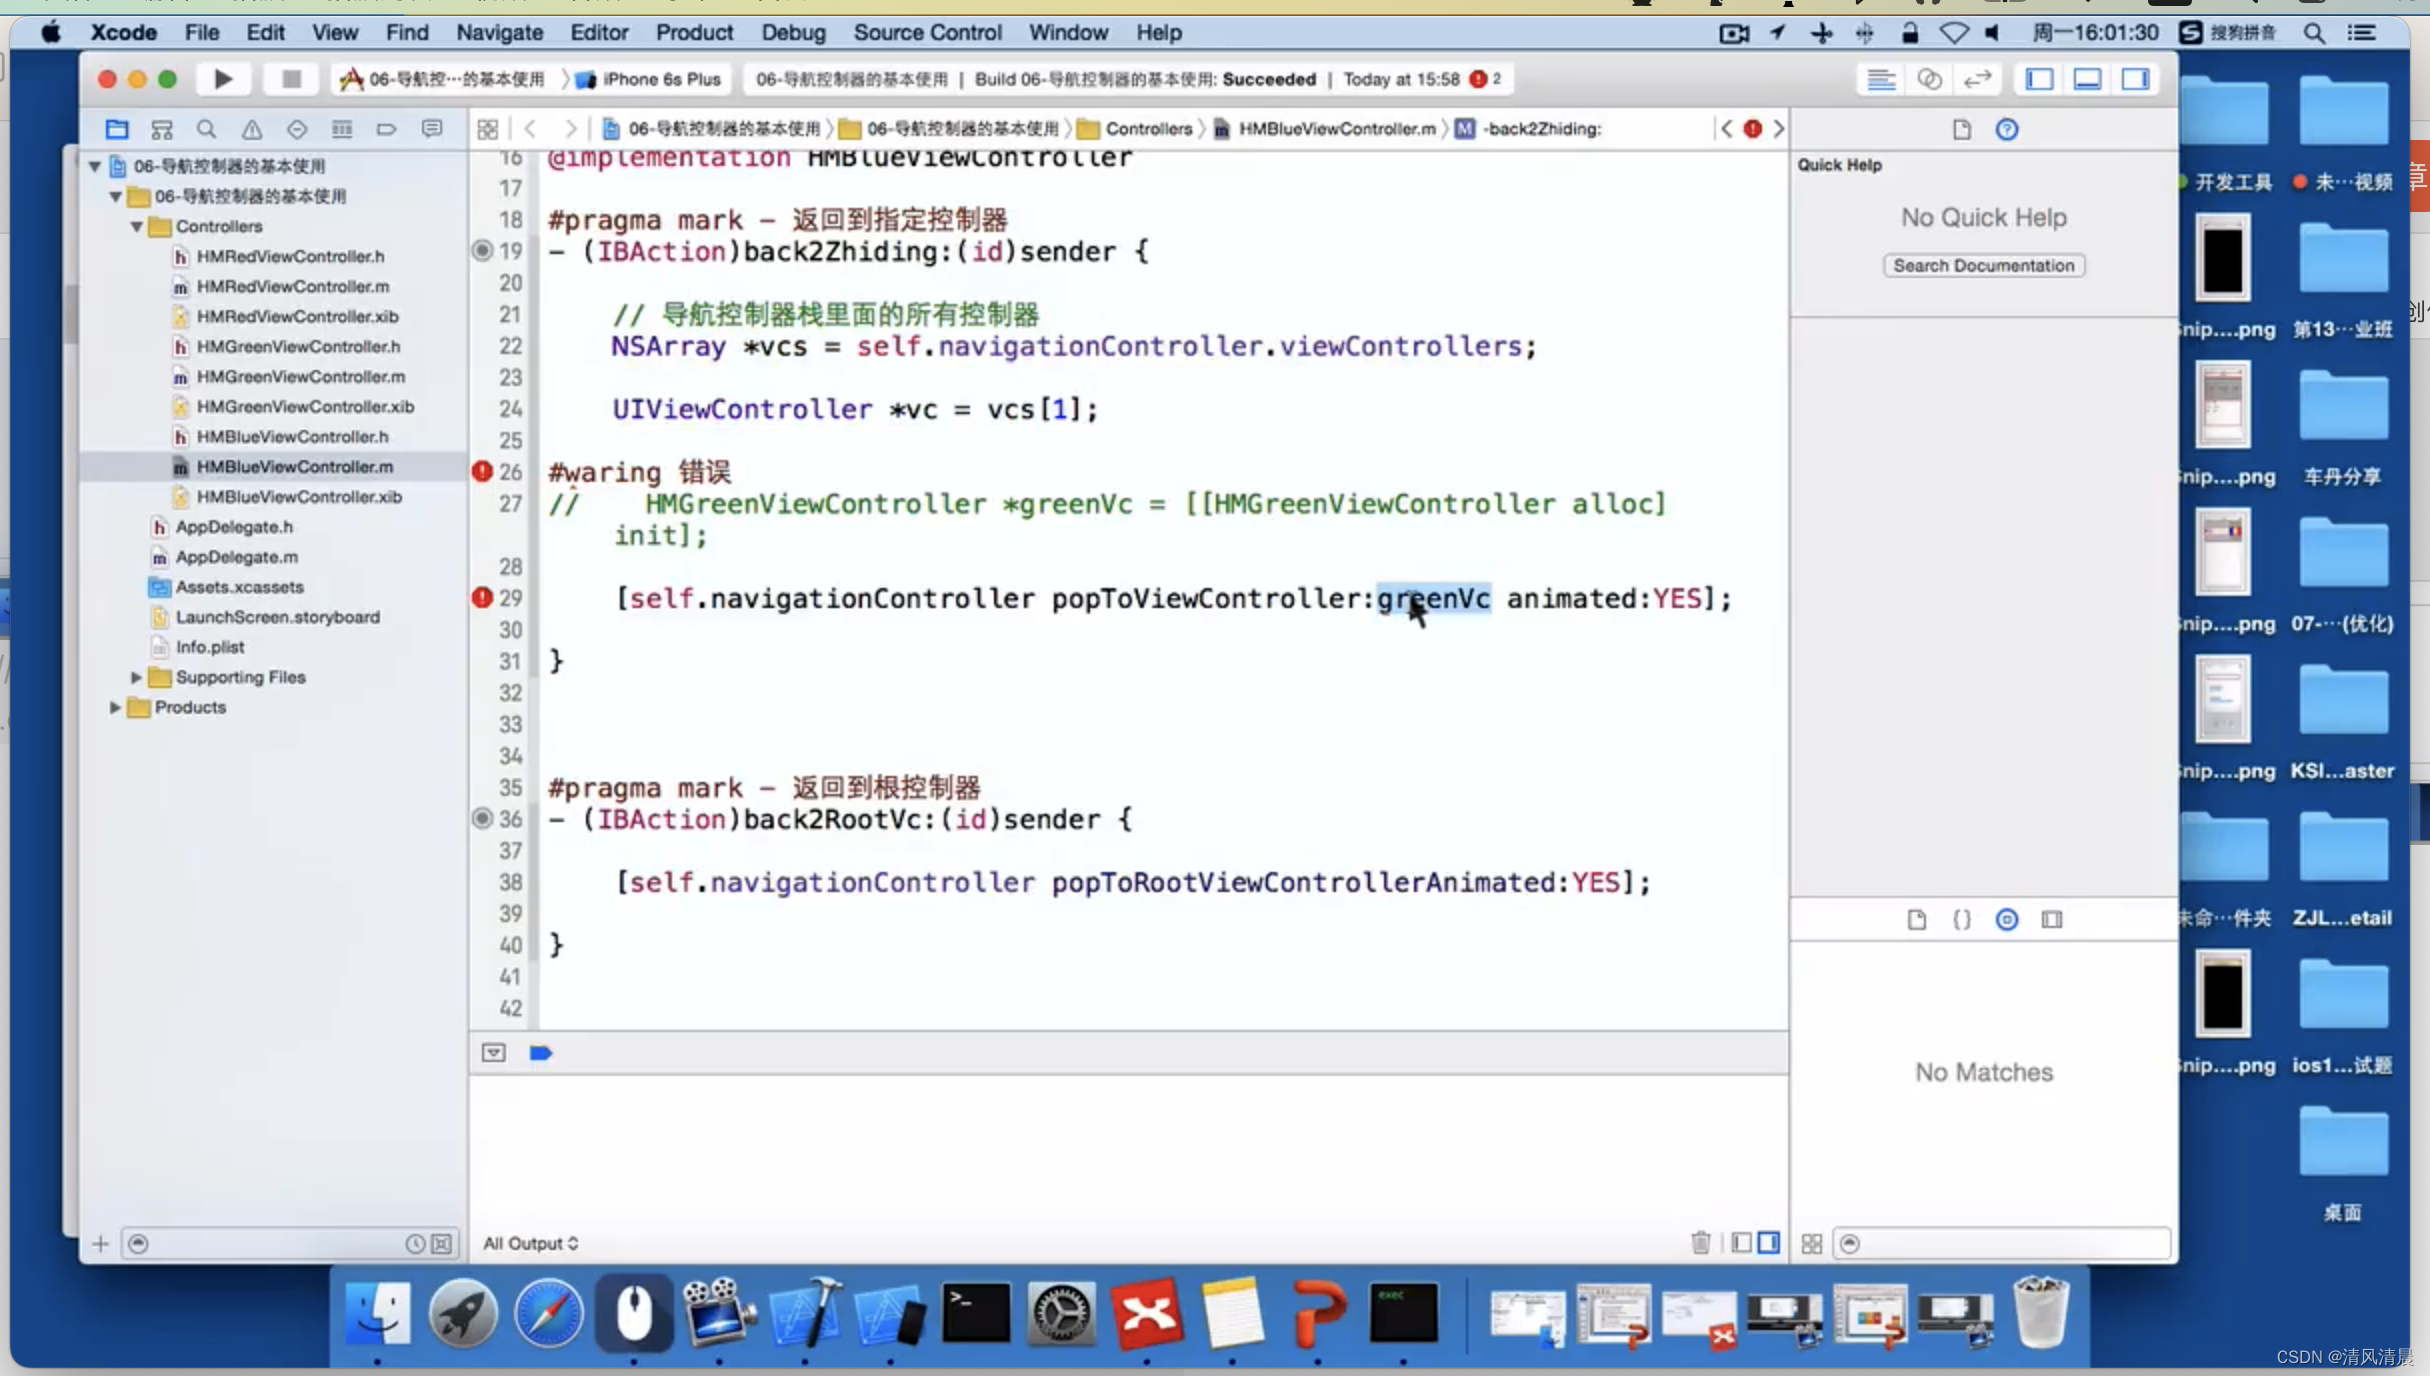2430x1376 pixels.
Task: Click the breakpoint toggle on line 19
Action: tap(481, 249)
